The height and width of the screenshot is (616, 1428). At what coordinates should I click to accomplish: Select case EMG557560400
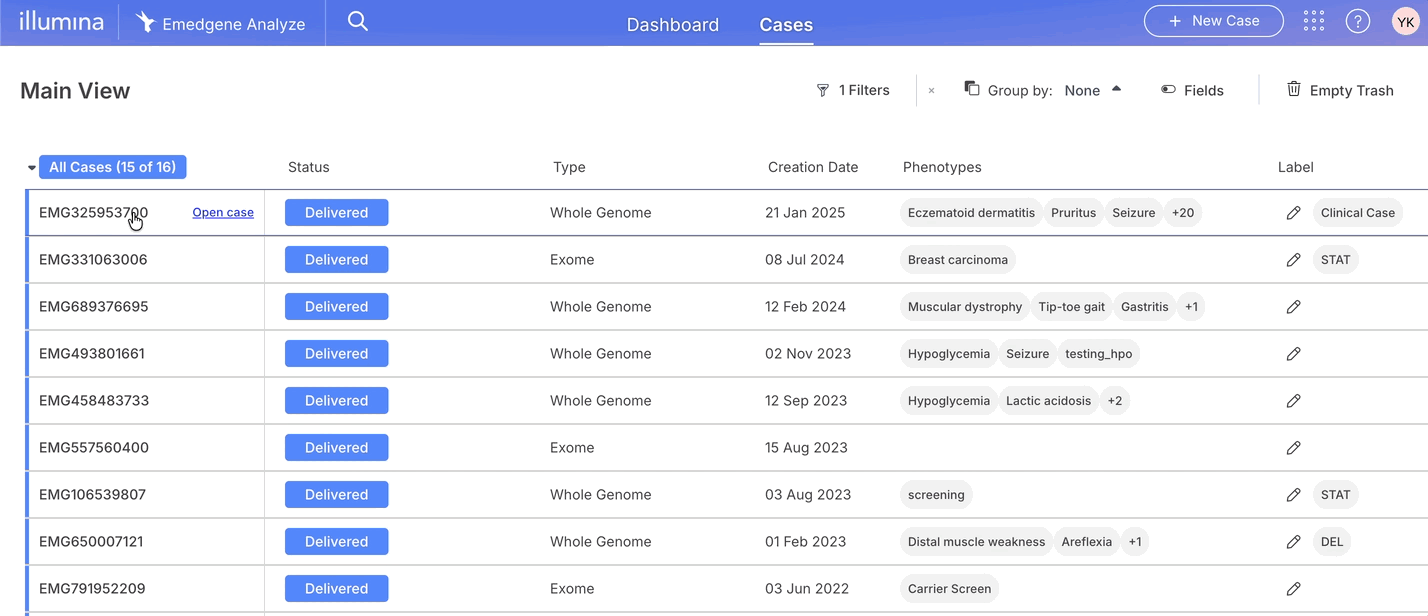coord(94,448)
